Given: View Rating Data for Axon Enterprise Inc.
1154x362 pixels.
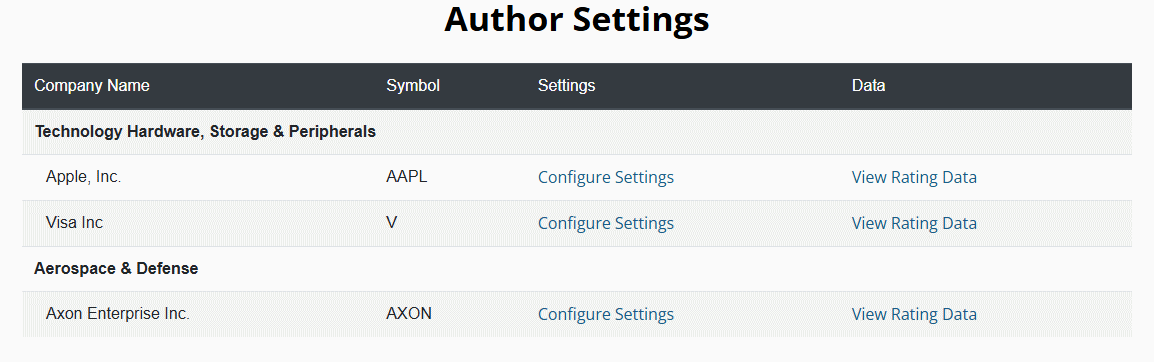Looking at the screenshot, I should click(914, 314).
